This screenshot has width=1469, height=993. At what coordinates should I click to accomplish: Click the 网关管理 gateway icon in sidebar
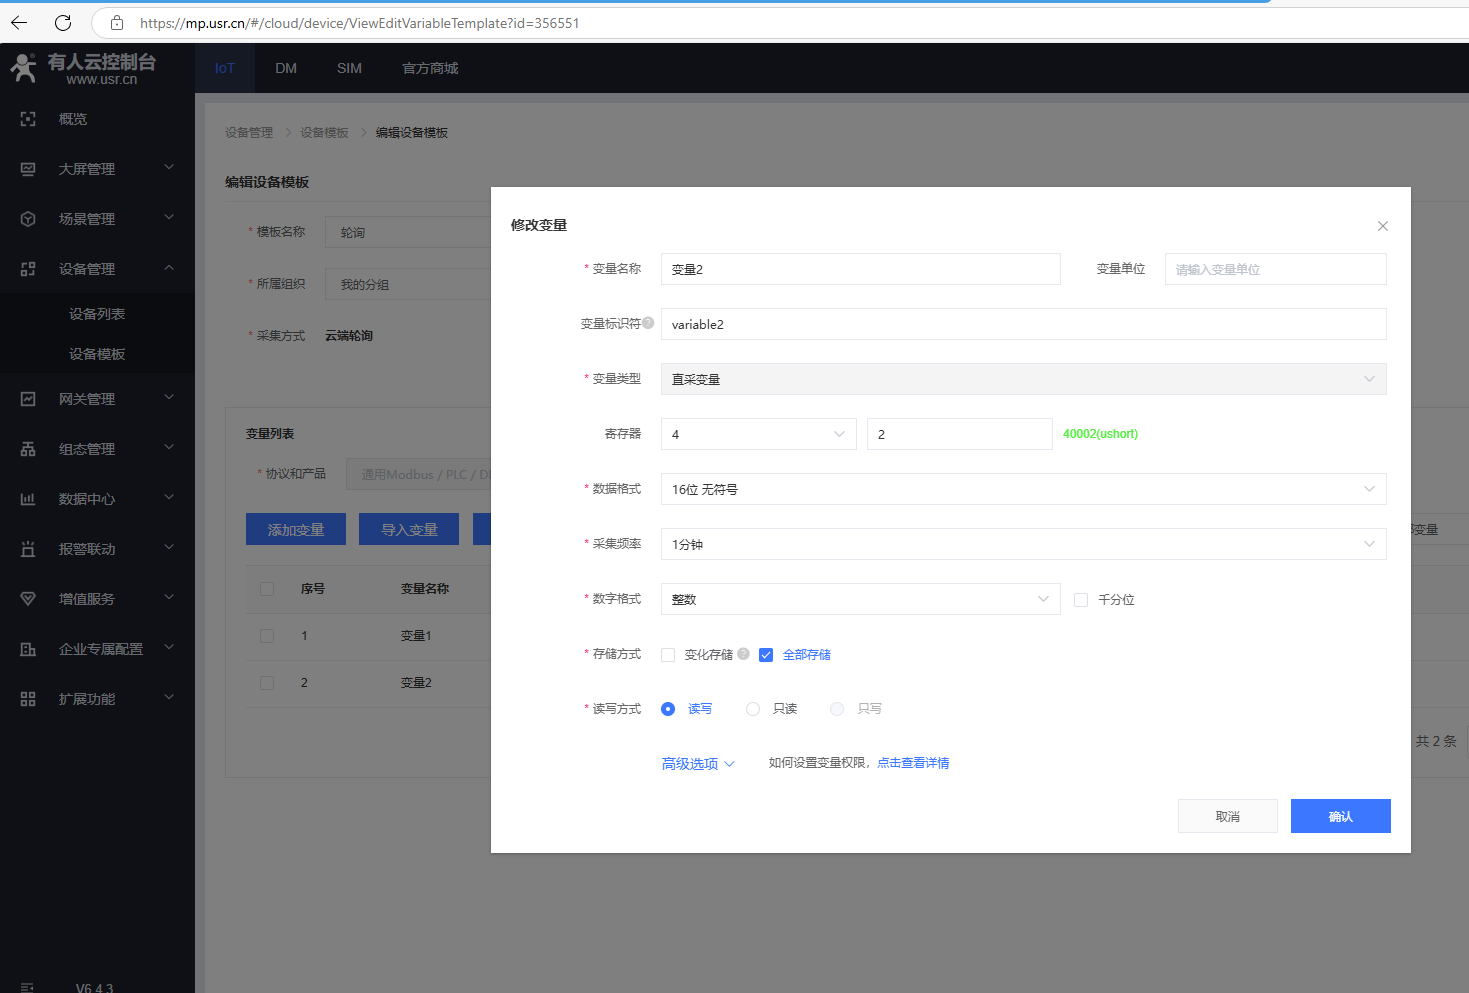pyautogui.click(x=28, y=399)
